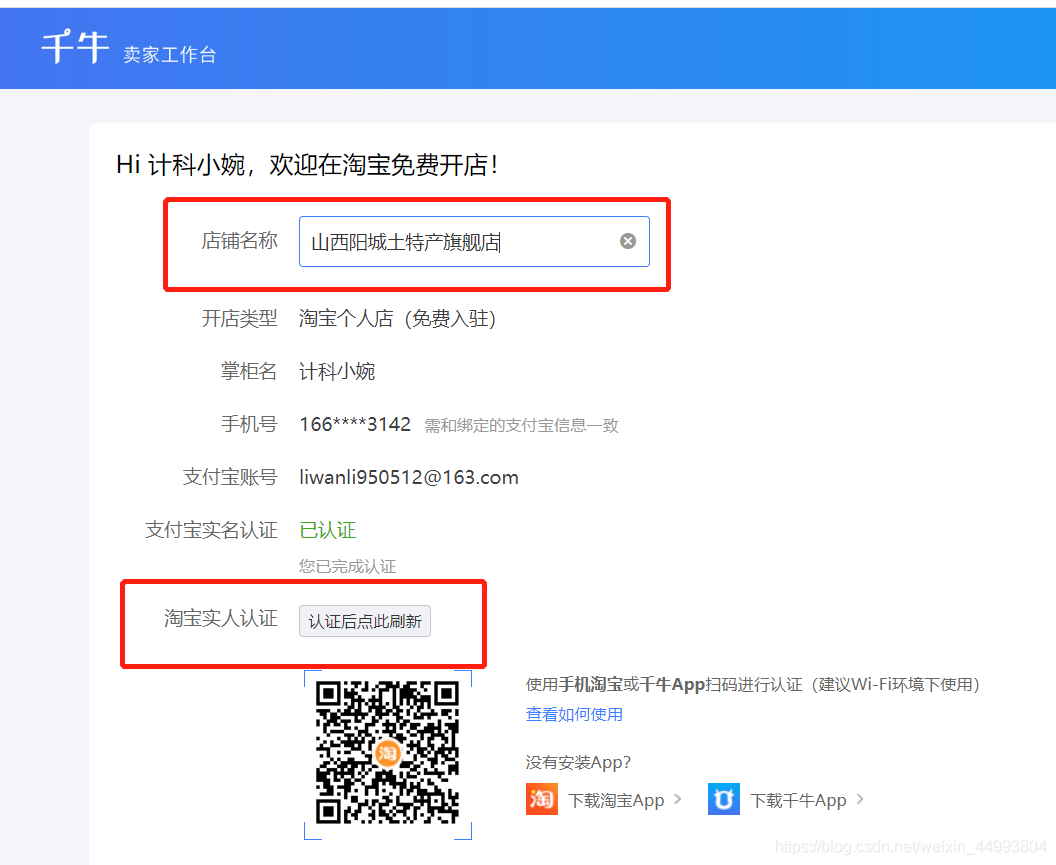Screen dimensions: 1056x865
Task: Open 下载淘宝App link
Action: (616, 800)
